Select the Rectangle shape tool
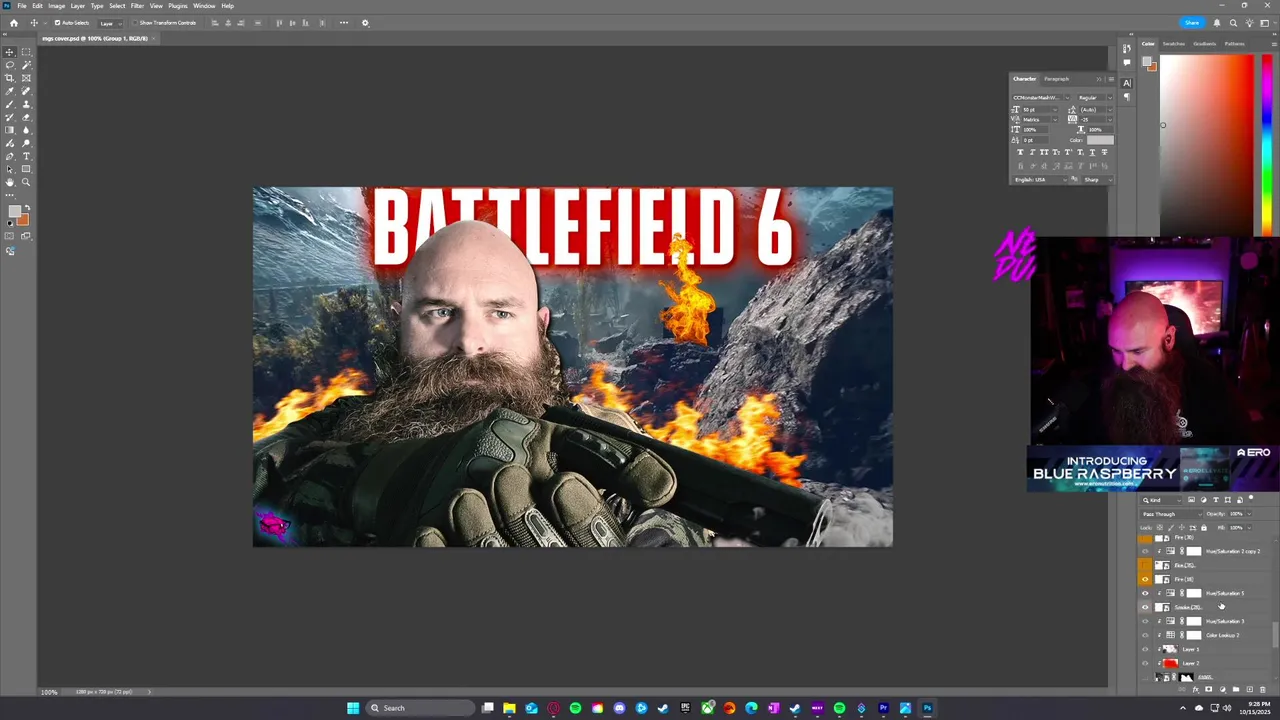This screenshot has width=1280, height=720. (x=26, y=169)
